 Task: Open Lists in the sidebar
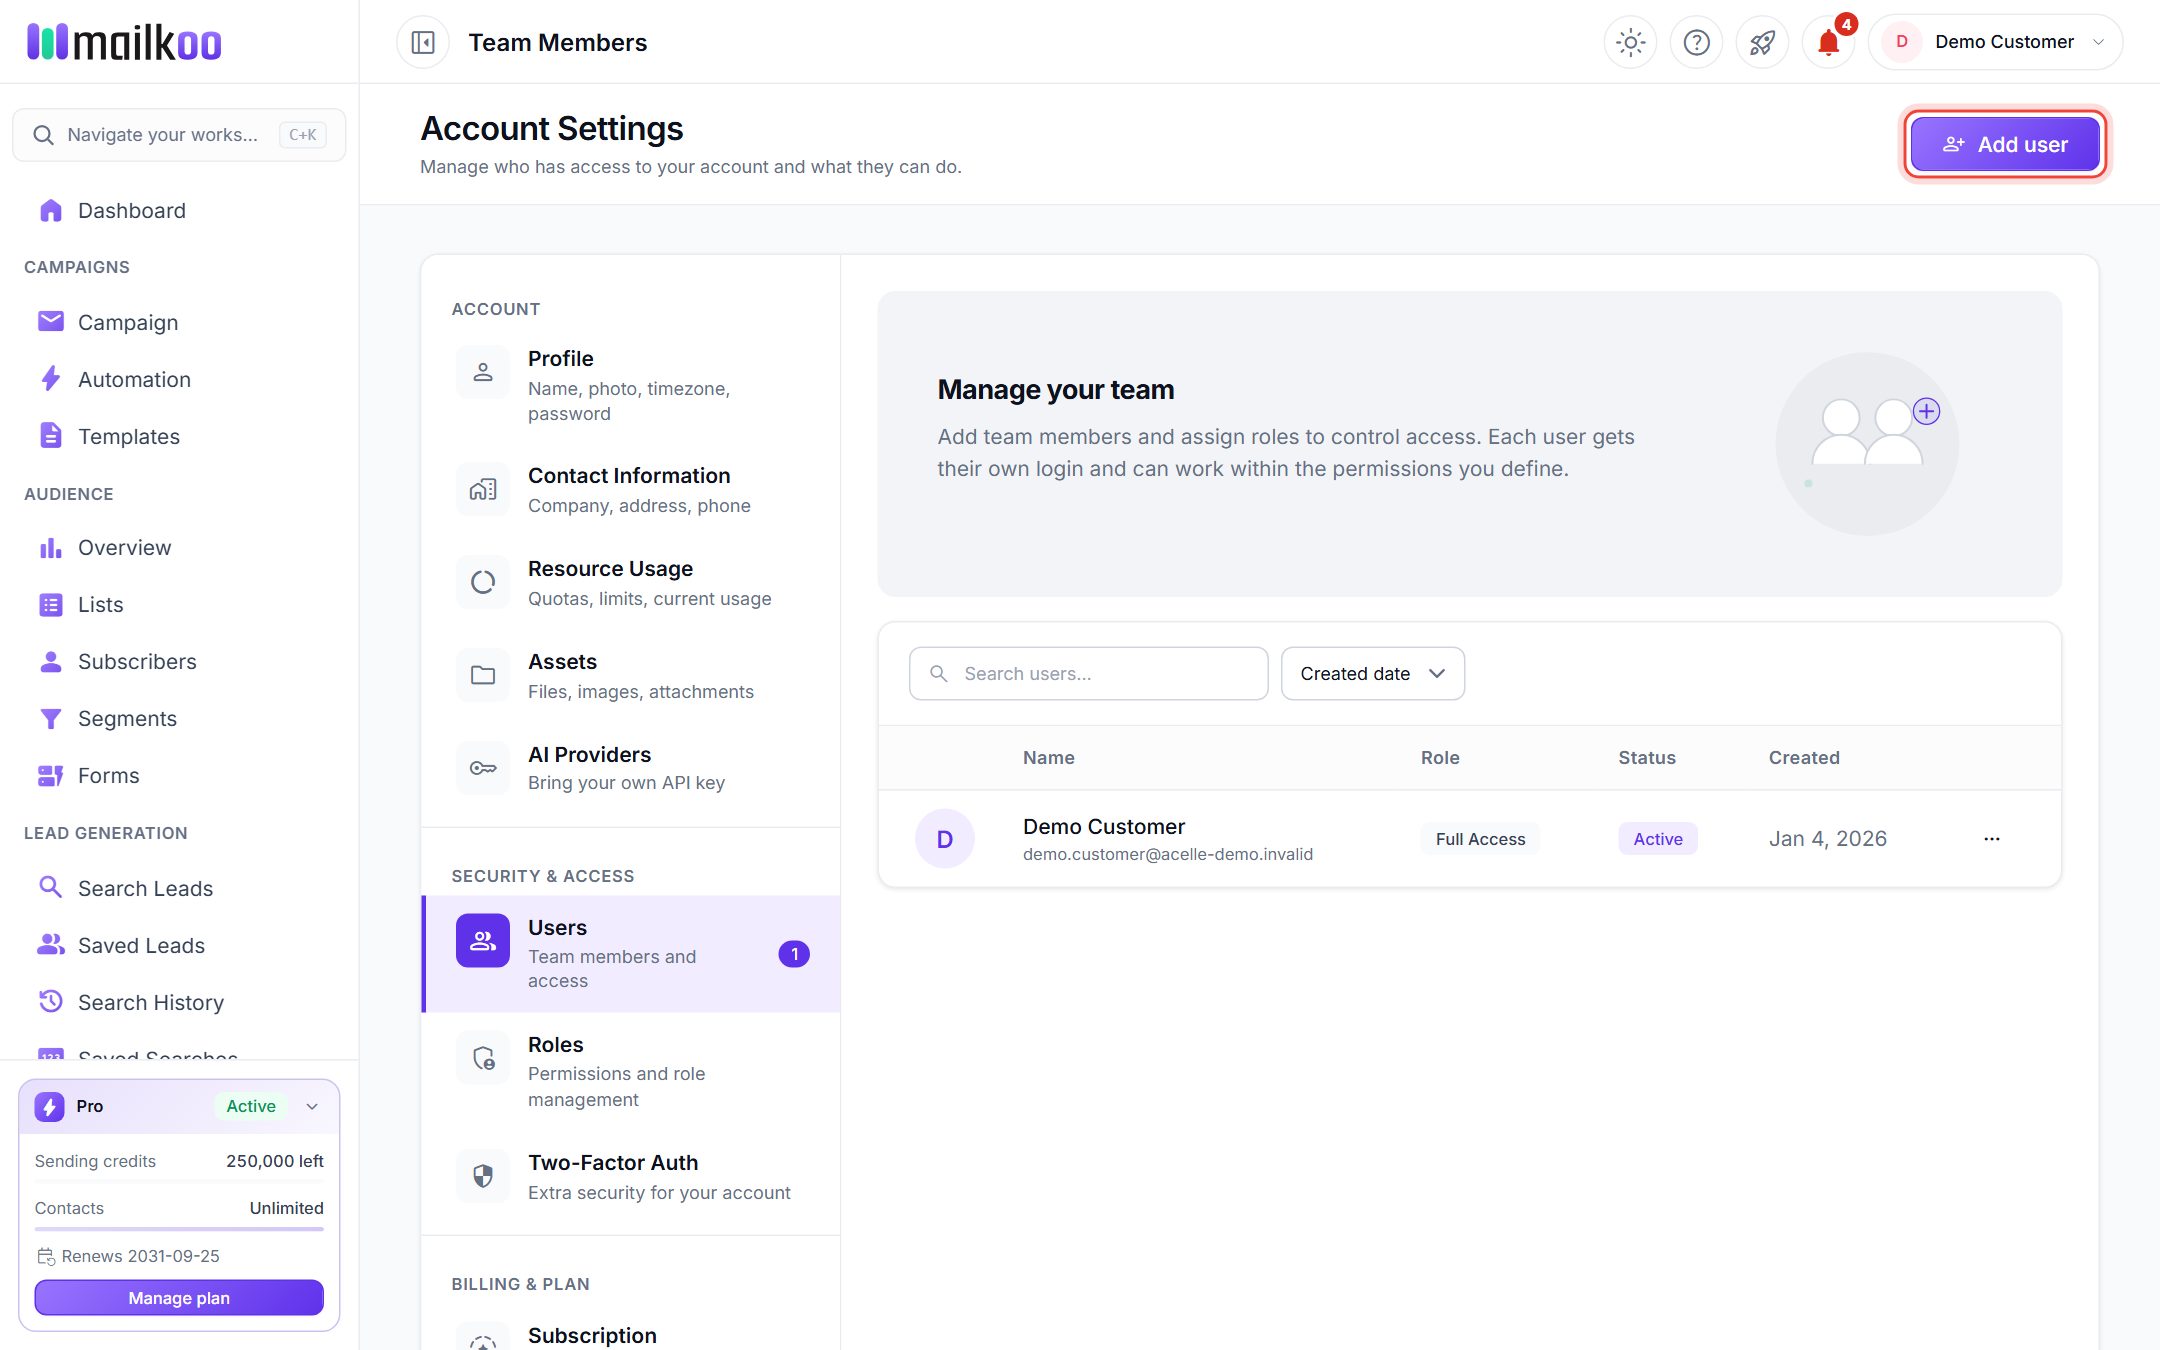coord(179,604)
